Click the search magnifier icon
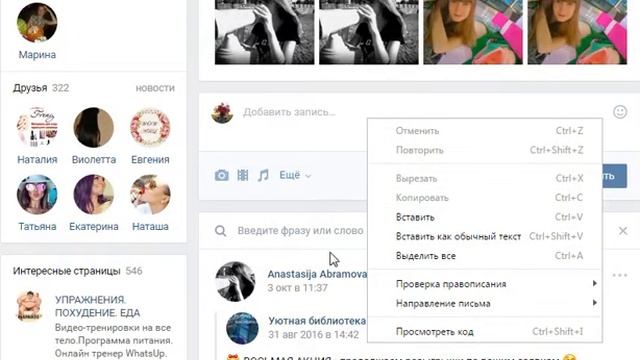Viewport: 640px width, 360px height. [220, 231]
